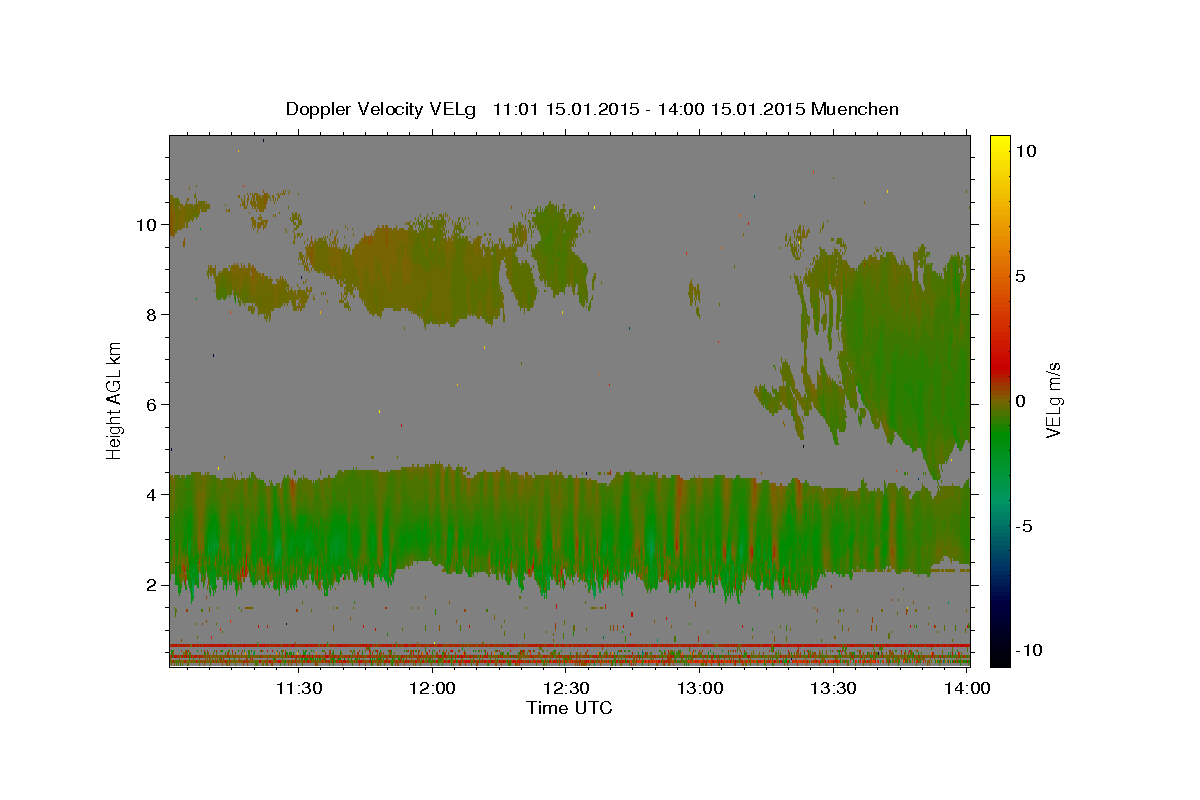This screenshot has width=1200, height=800.
Task: Click the height tick label 4
Action: 151,494
